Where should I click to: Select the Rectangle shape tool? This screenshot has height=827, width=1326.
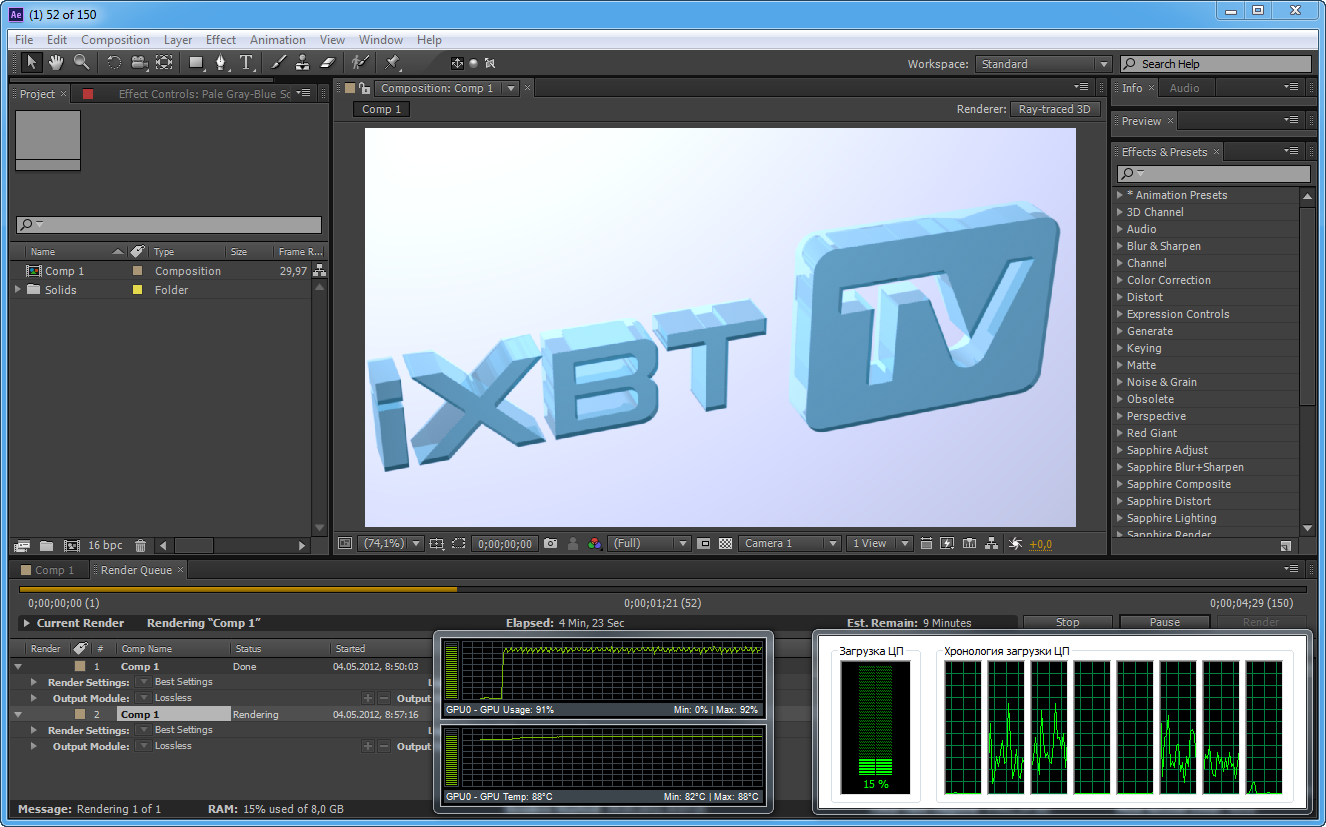click(197, 63)
